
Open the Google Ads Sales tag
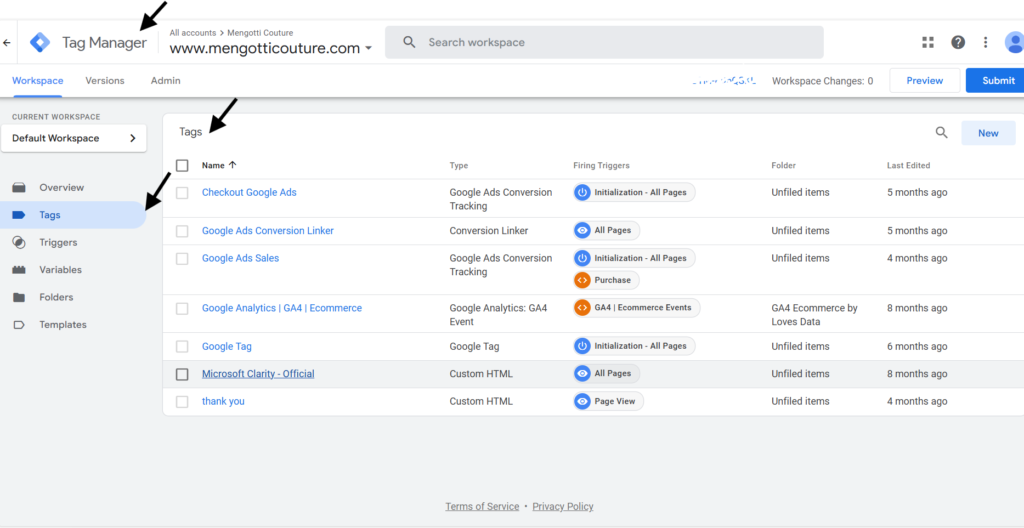click(240, 258)
